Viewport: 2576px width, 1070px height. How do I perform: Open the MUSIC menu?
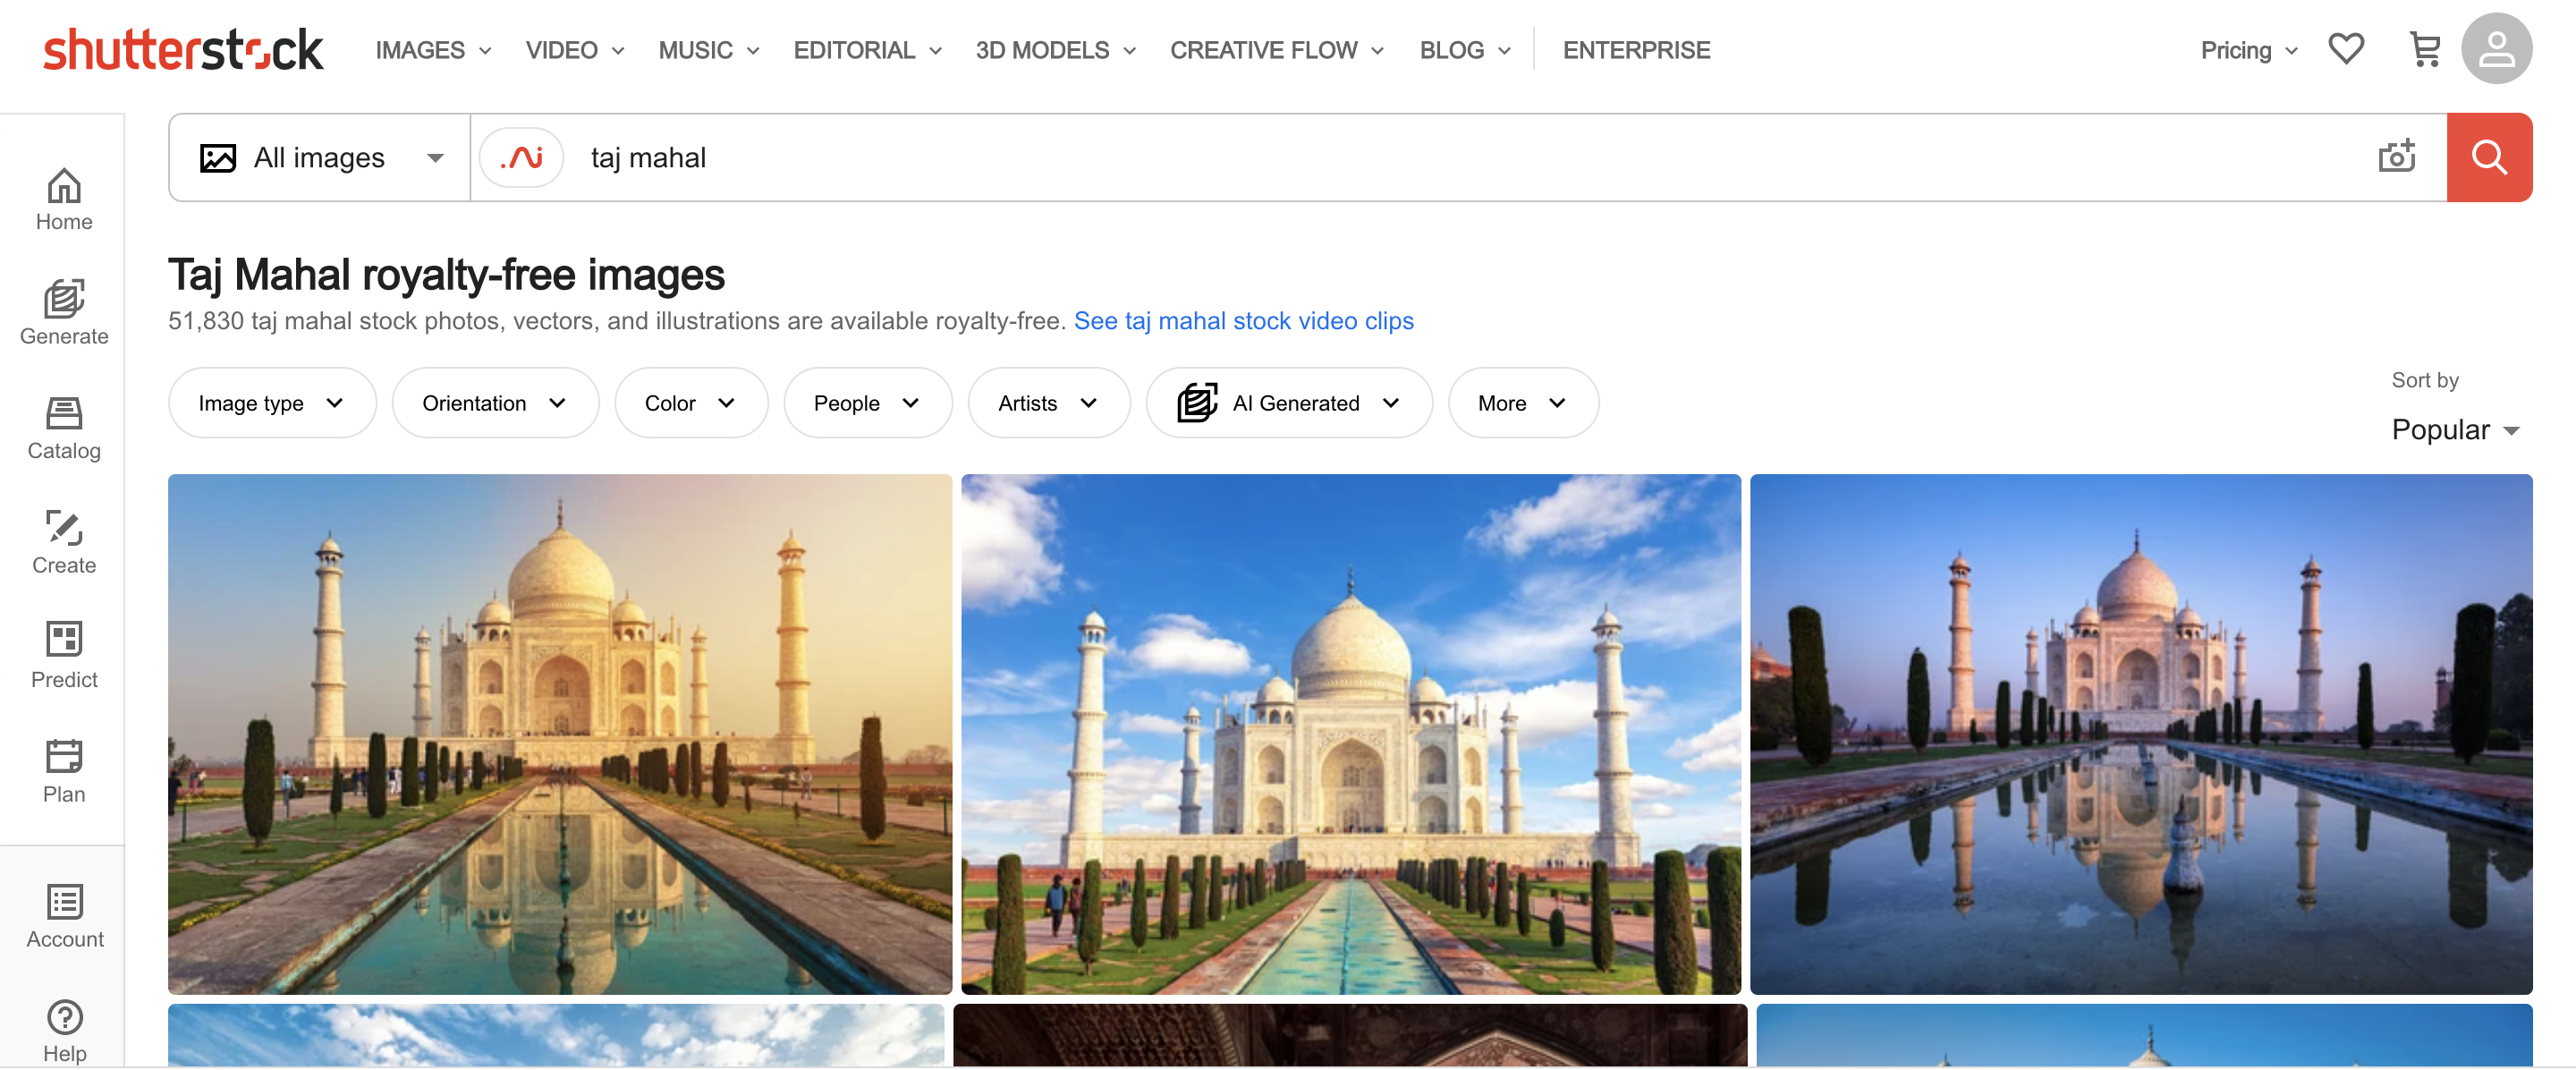coord(709,50)
